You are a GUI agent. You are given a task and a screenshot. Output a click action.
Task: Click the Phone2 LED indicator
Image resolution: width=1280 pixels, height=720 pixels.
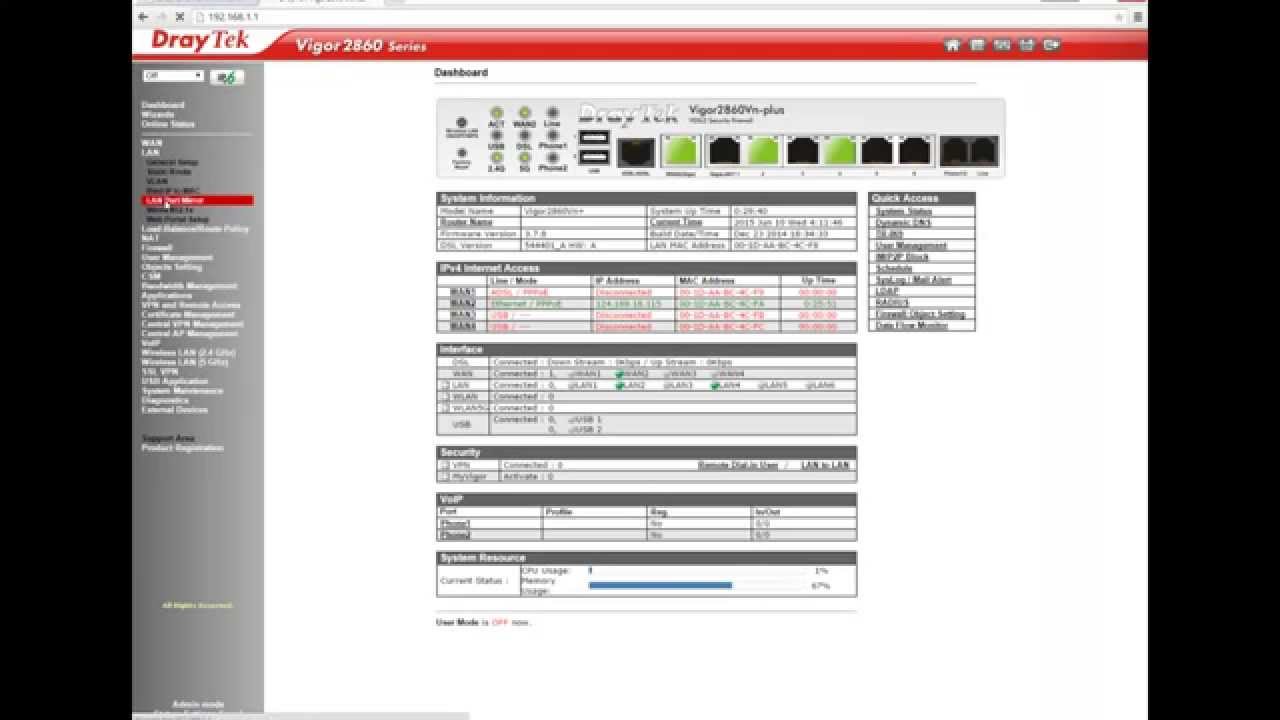tap(552, 157)
